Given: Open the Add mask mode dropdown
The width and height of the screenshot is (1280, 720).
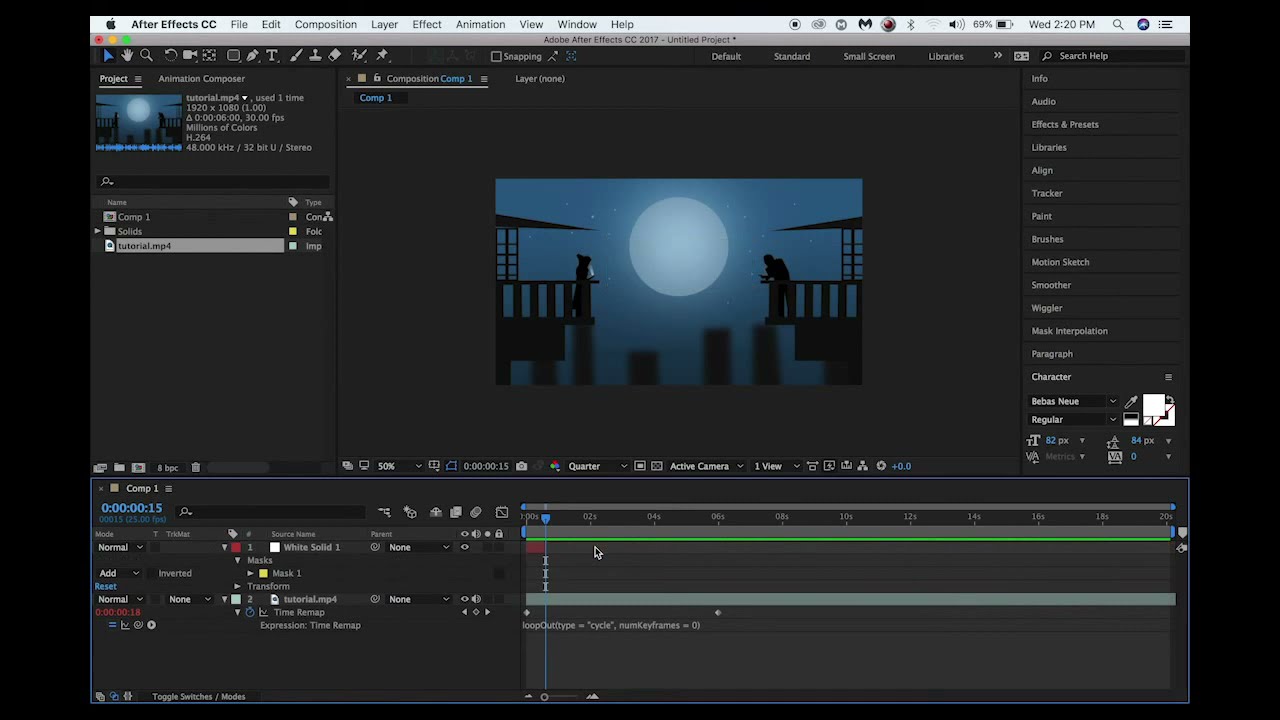Looking at the screenshot, I should (x=118, y=573).
